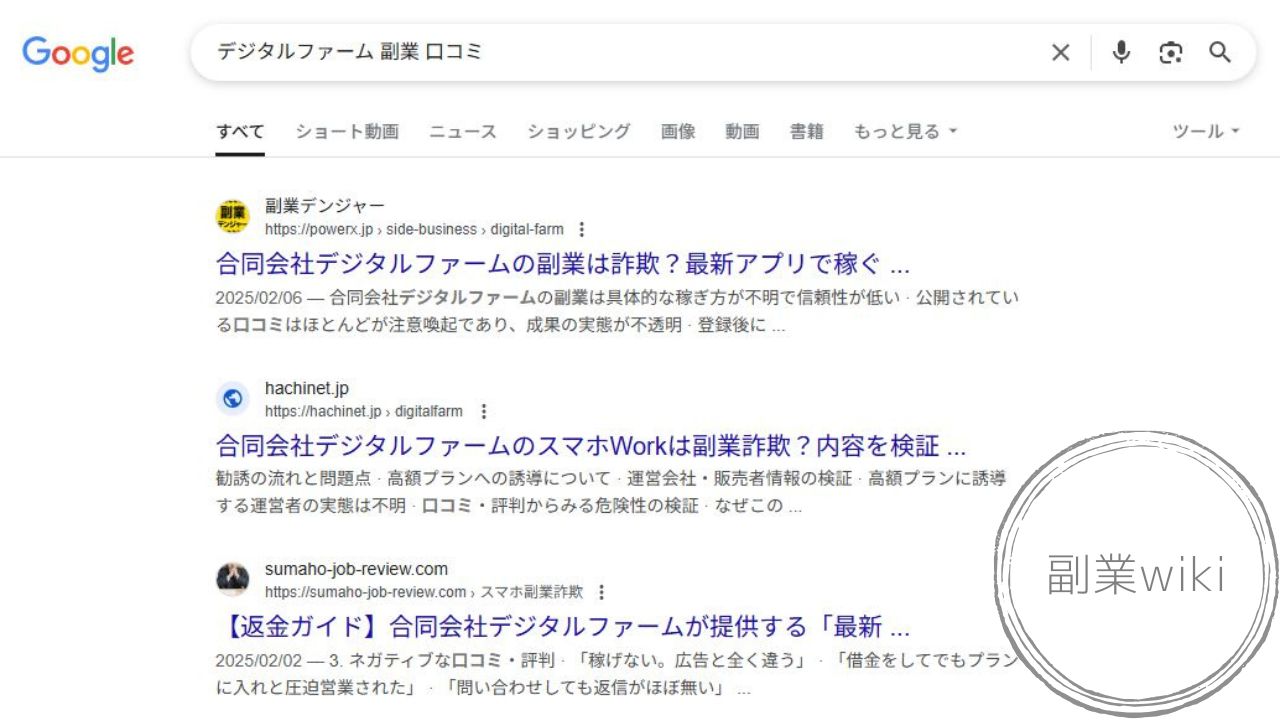Image resolution: width=1280 pixels, height=720 pixels.
Task: Click the magnifier search icon
Action: (x=1220, y=52)
